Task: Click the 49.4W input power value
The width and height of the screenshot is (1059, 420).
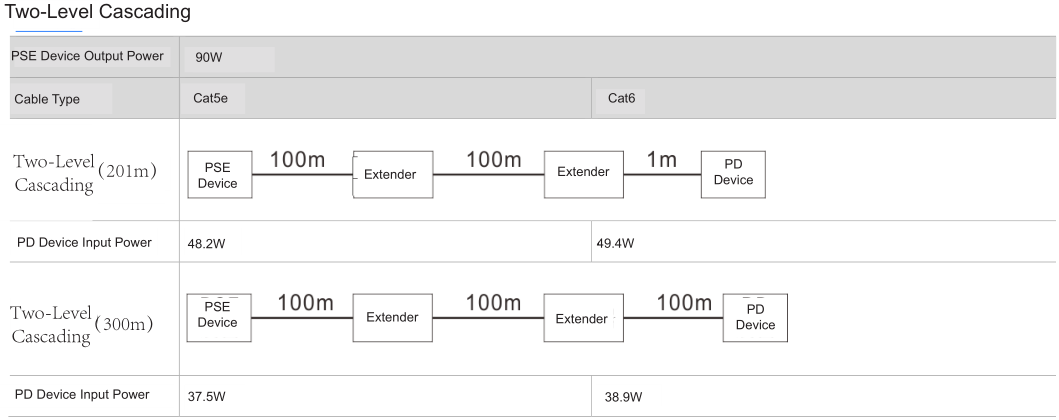Action: pos(615,242)
